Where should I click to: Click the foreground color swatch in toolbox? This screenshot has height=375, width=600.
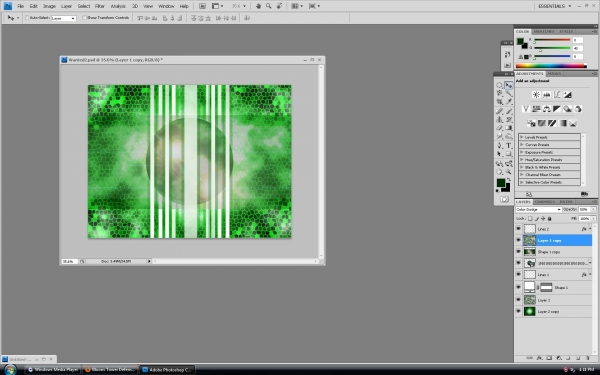(501, 183)
